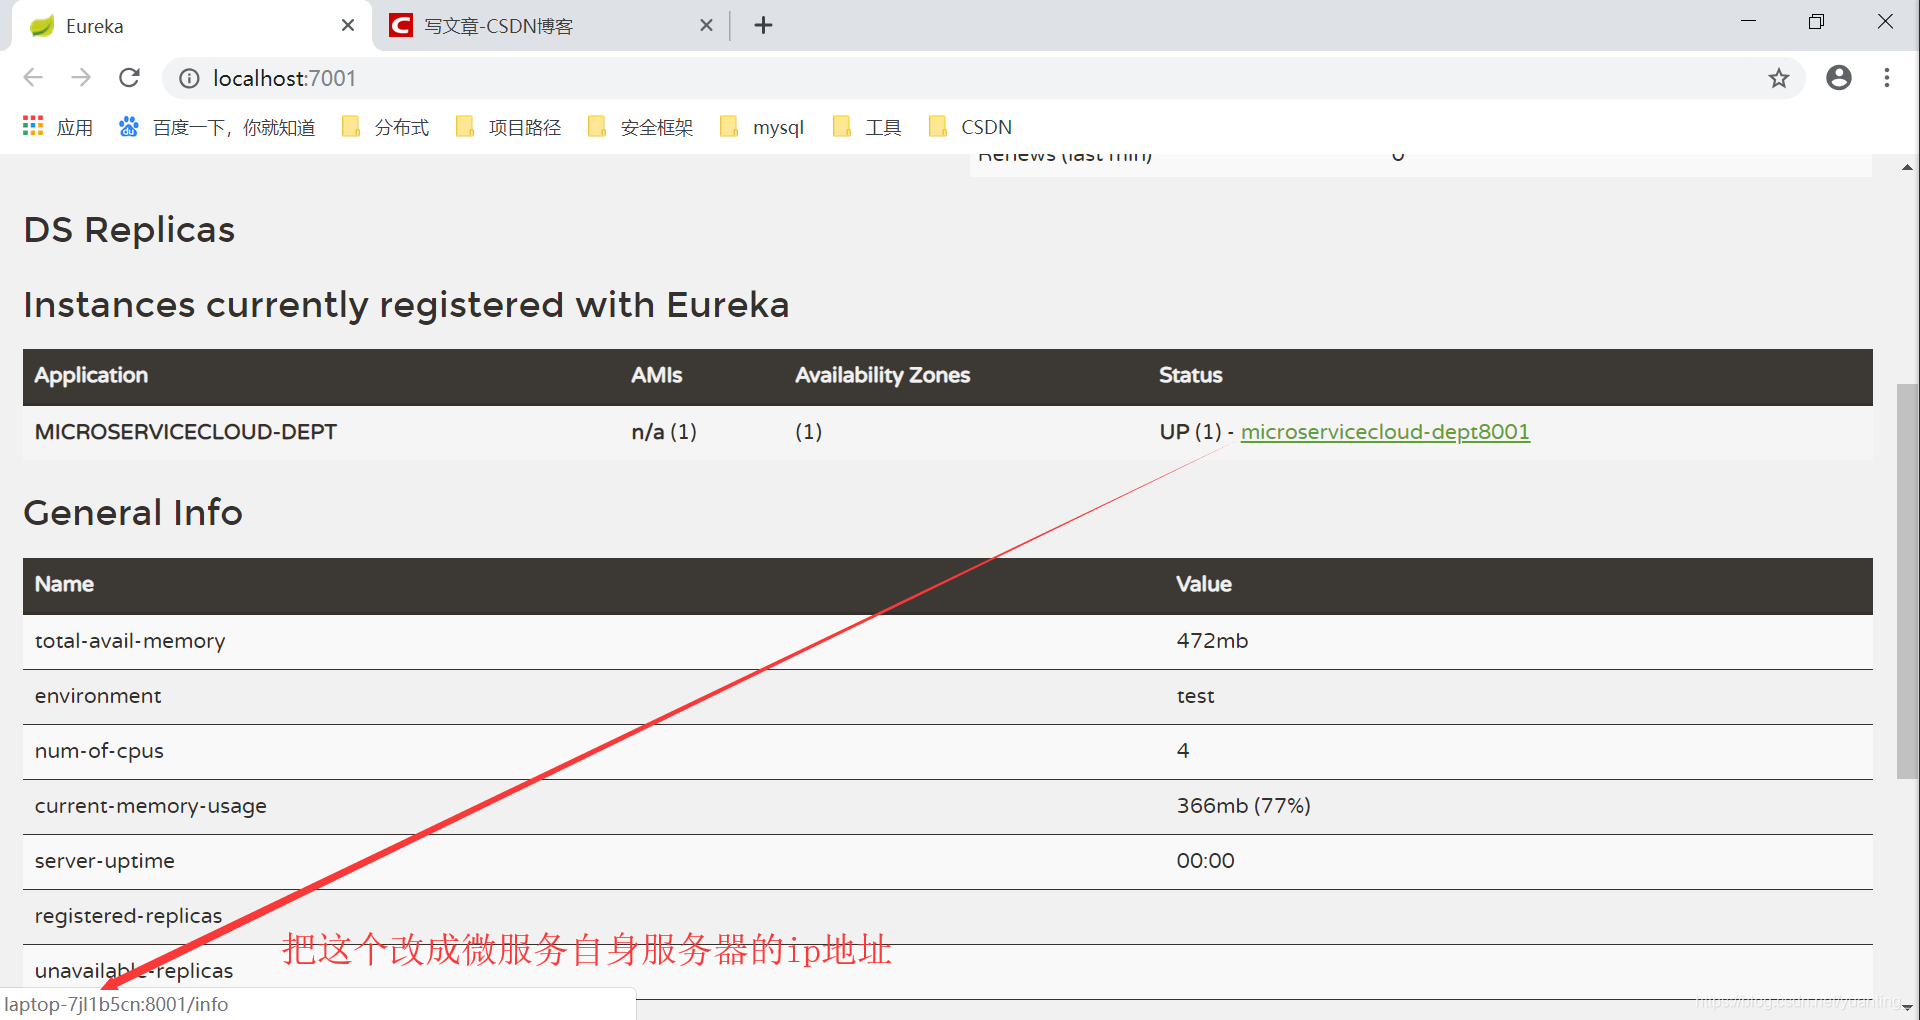The image size is (1920, 1020).
Task: Restore down the Chrome window
Action: pyautogui.click(x=1816, y=22)
